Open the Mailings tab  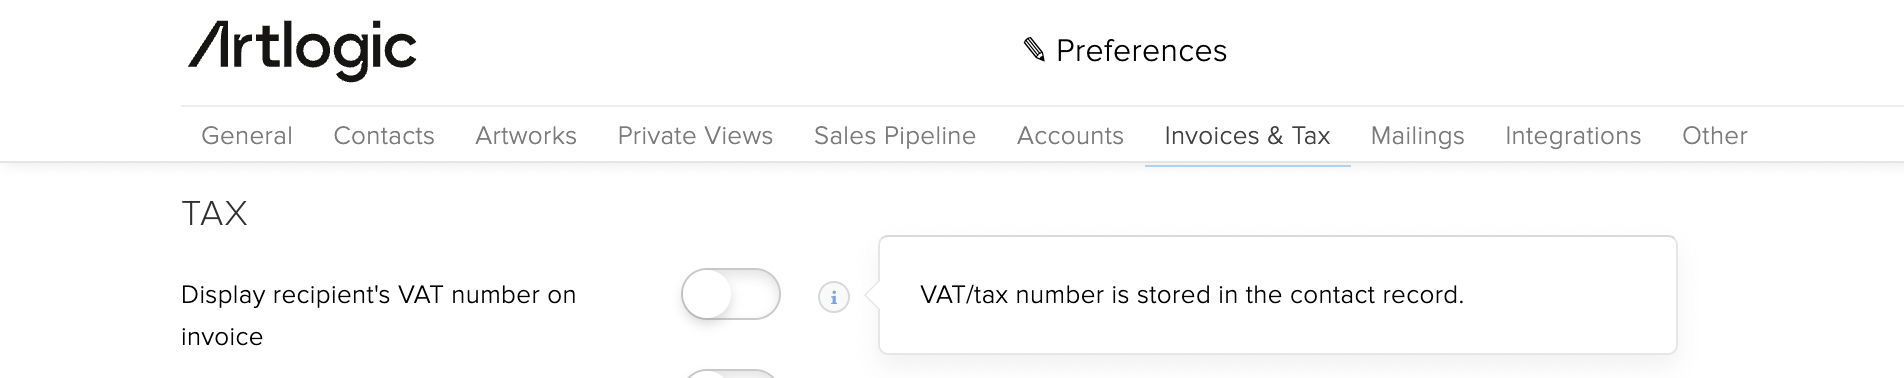point(1417,136)
